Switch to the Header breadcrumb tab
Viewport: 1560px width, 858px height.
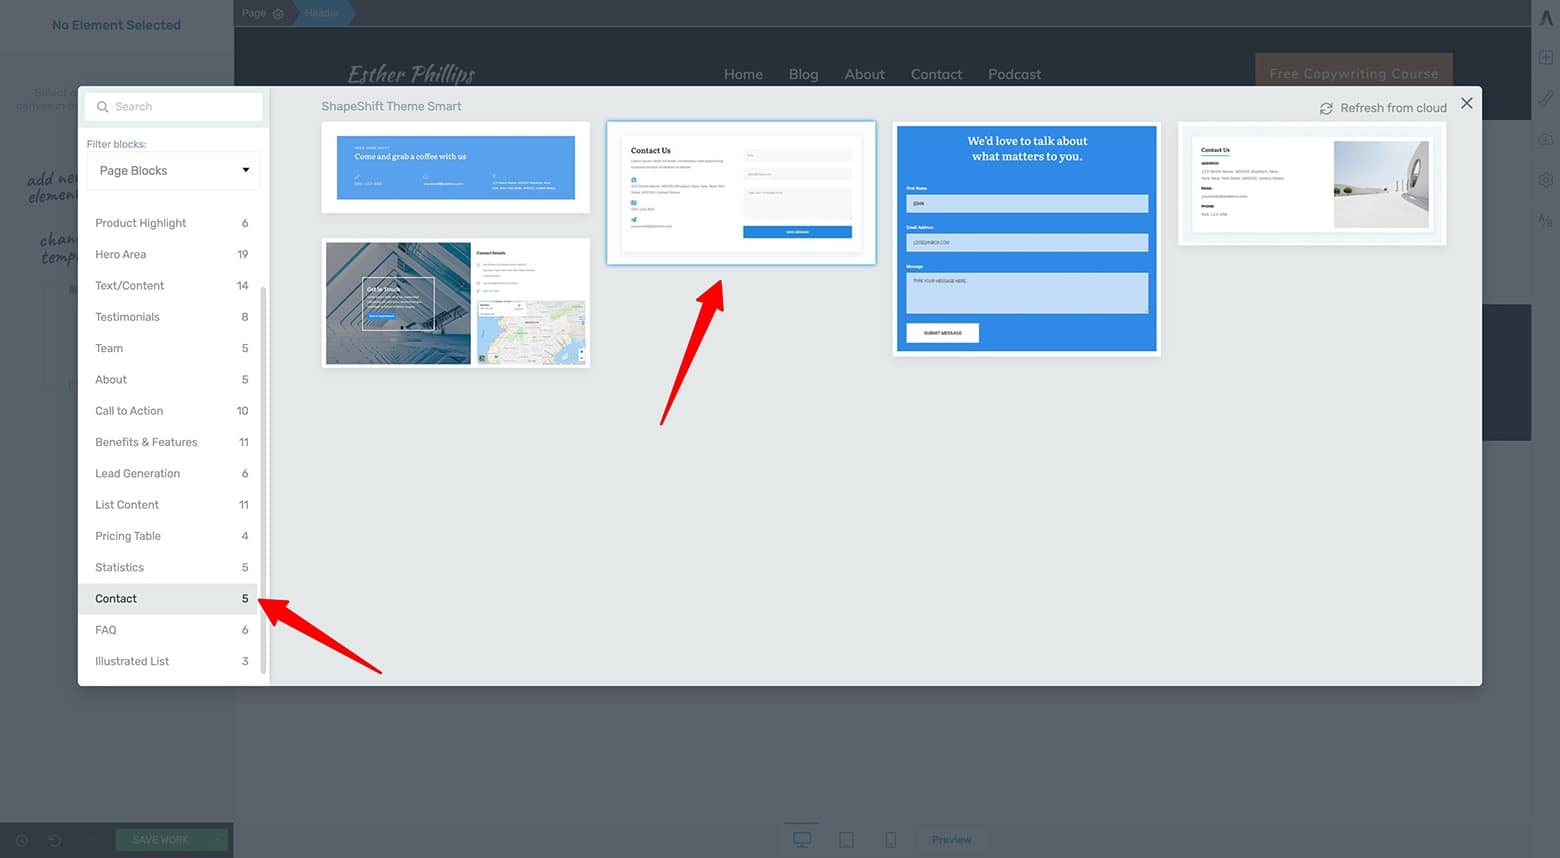320,13
